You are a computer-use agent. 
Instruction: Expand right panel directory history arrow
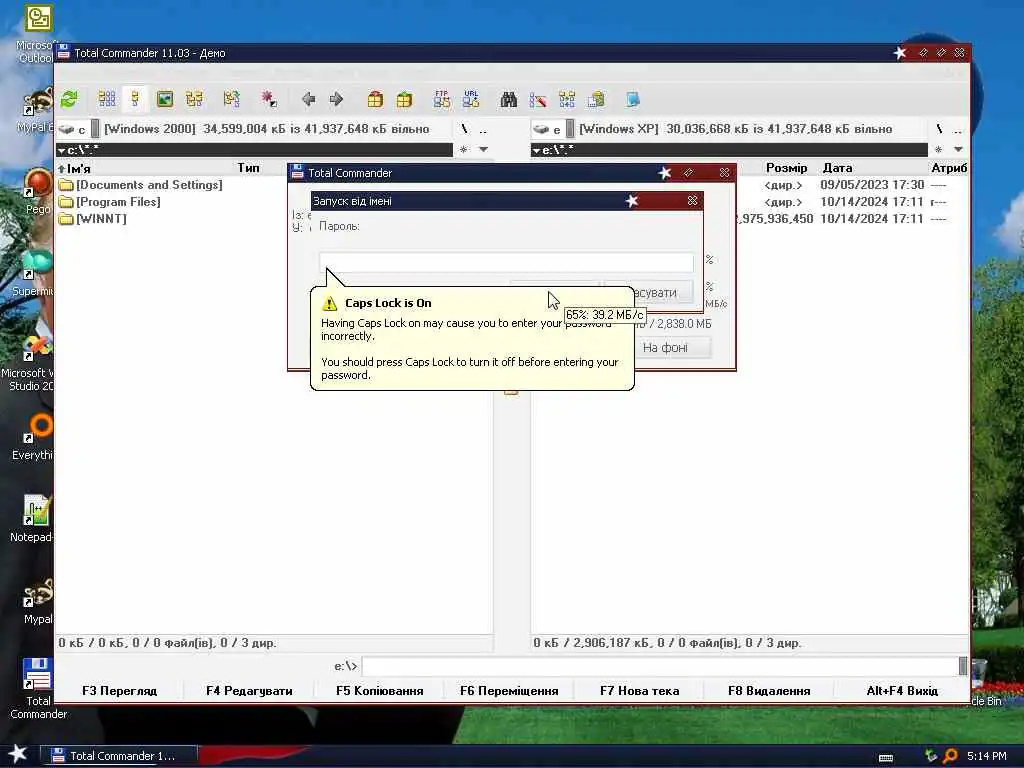tap(959, 150)
